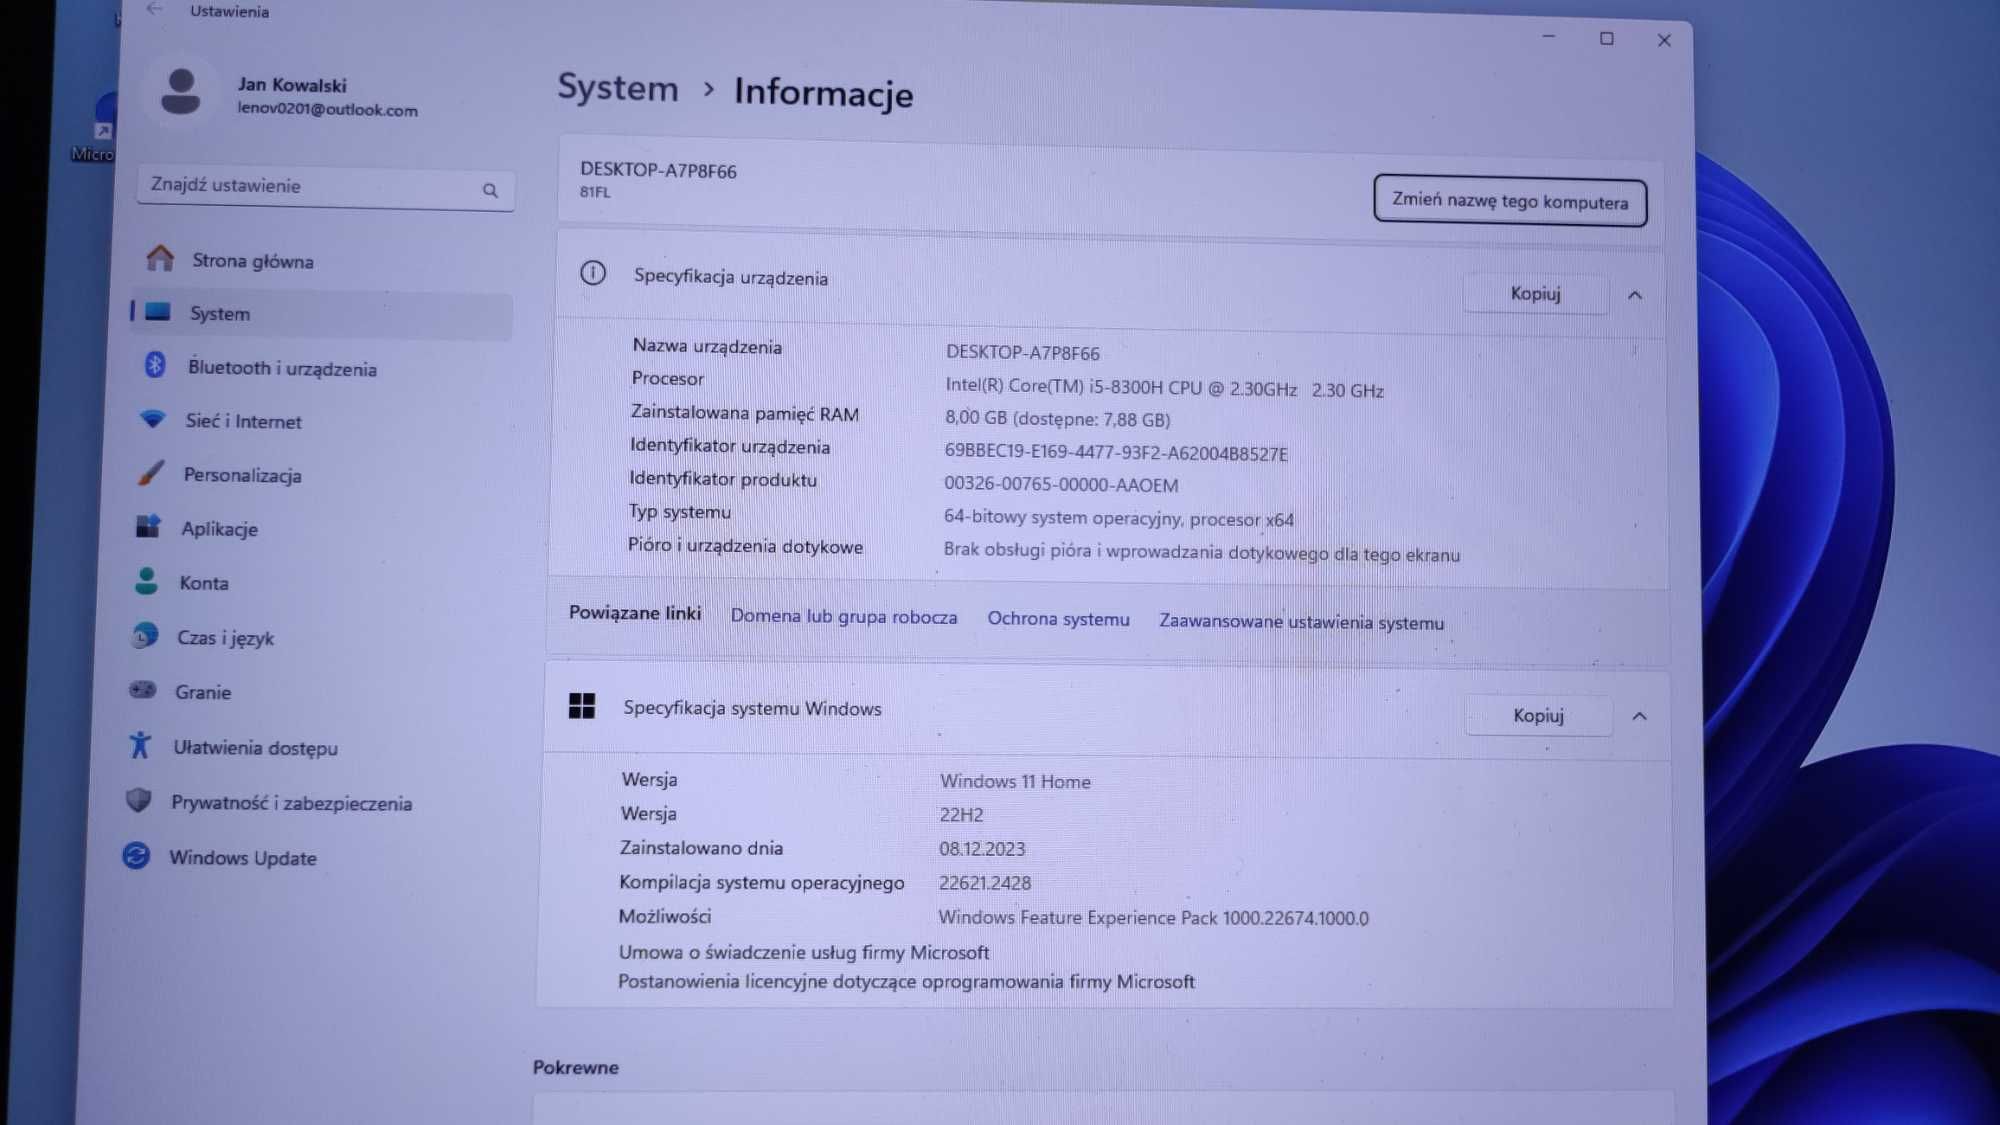
Task: Click the search magnifier icon
Action: coord(490,190)
